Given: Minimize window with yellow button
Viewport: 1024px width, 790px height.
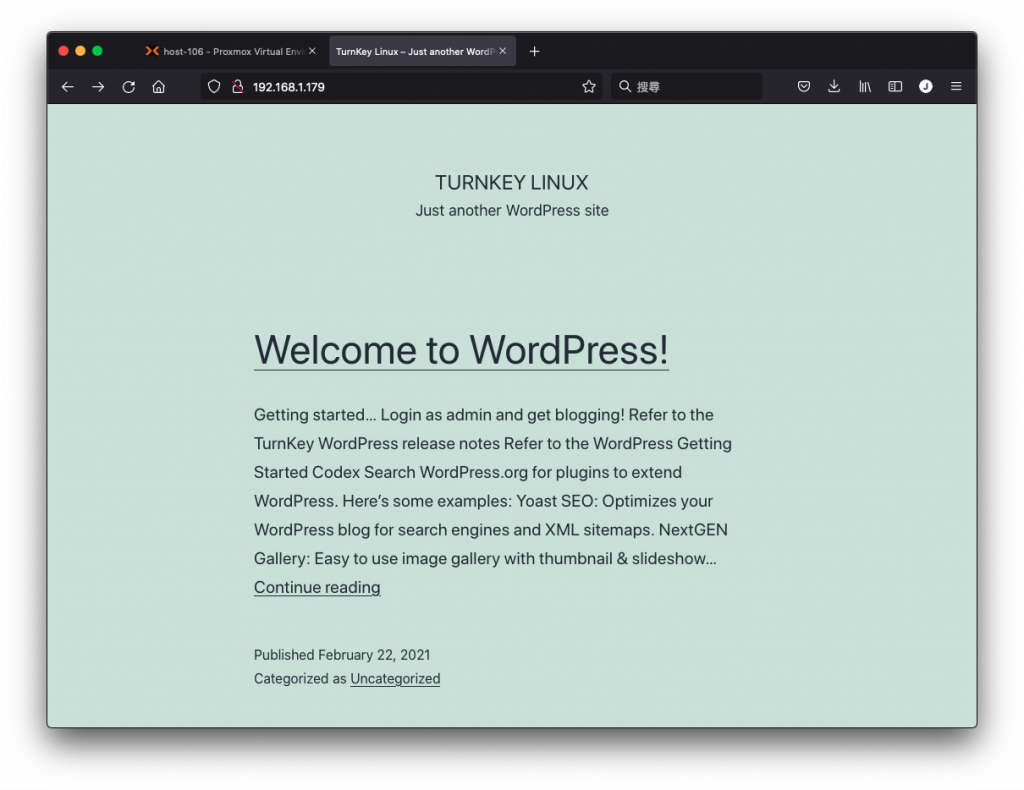Looking at the screenshot, I should tap(80, 51).
